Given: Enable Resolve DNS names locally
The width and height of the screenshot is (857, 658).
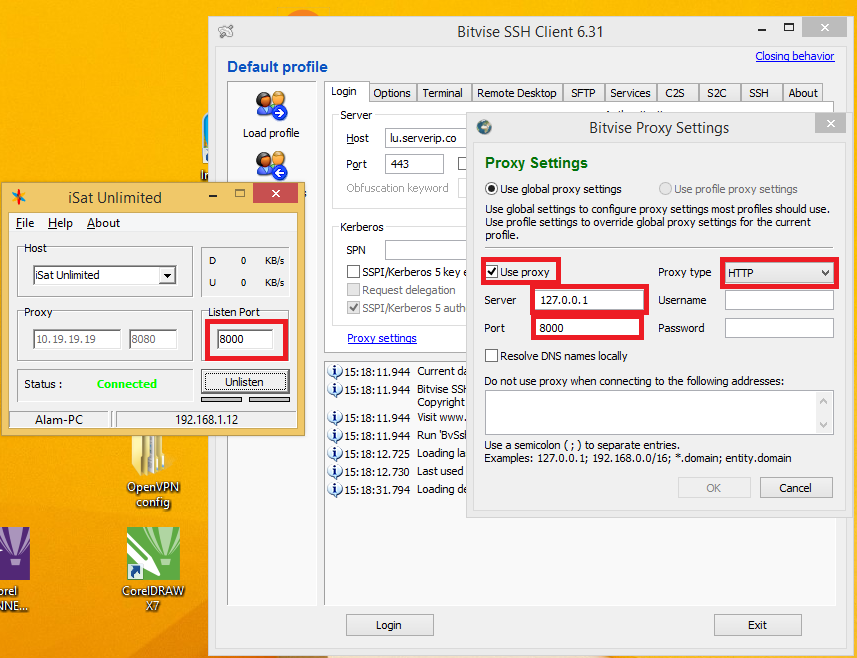Looking at the screenshot, I should point(491,356).
